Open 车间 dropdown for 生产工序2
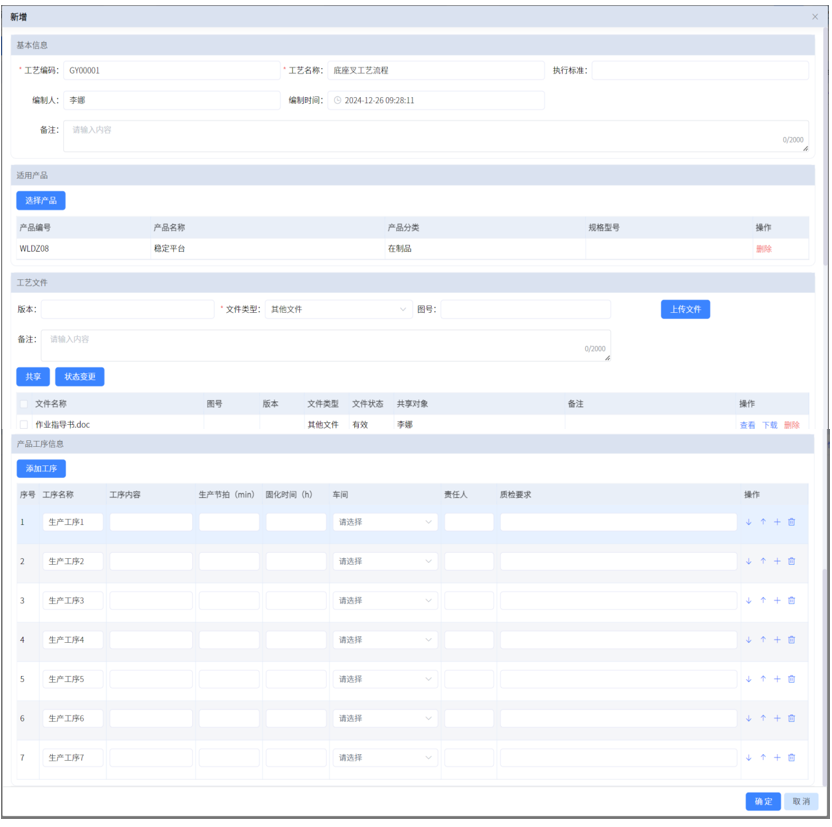The width and height of the screenshot is (832, 827). pyautogui.click(x=385, y=561)
